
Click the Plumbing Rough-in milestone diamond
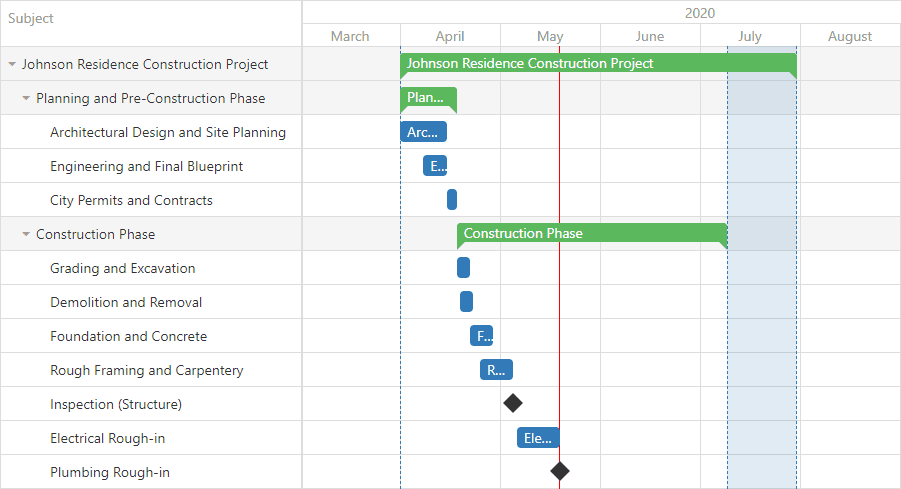click(560, 471)
